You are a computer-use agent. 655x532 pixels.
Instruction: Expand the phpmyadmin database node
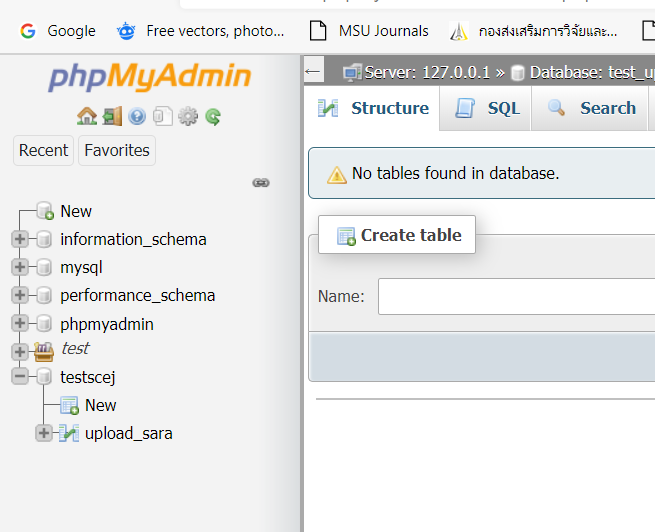tap(20, 323)
